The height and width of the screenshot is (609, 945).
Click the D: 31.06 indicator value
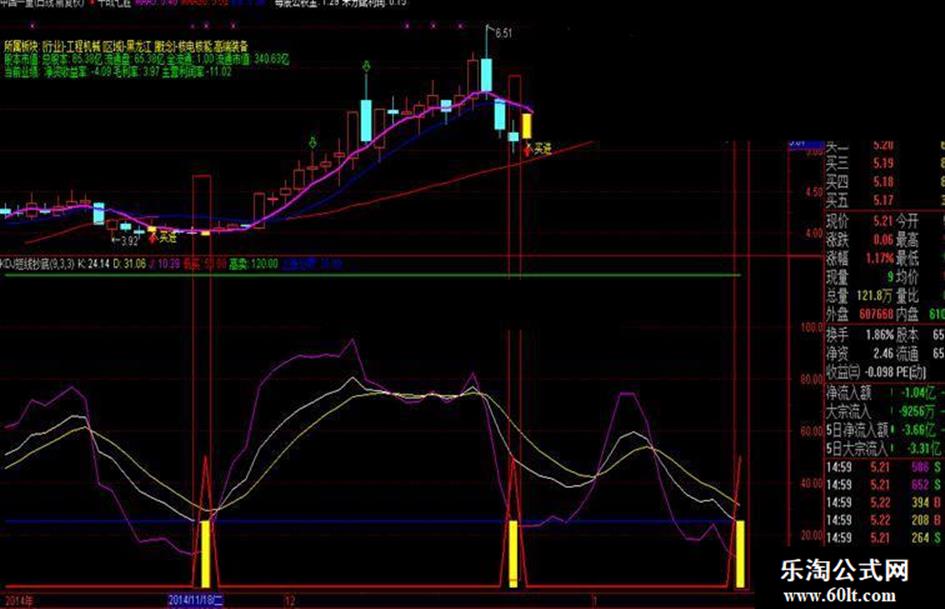(130, 264)
